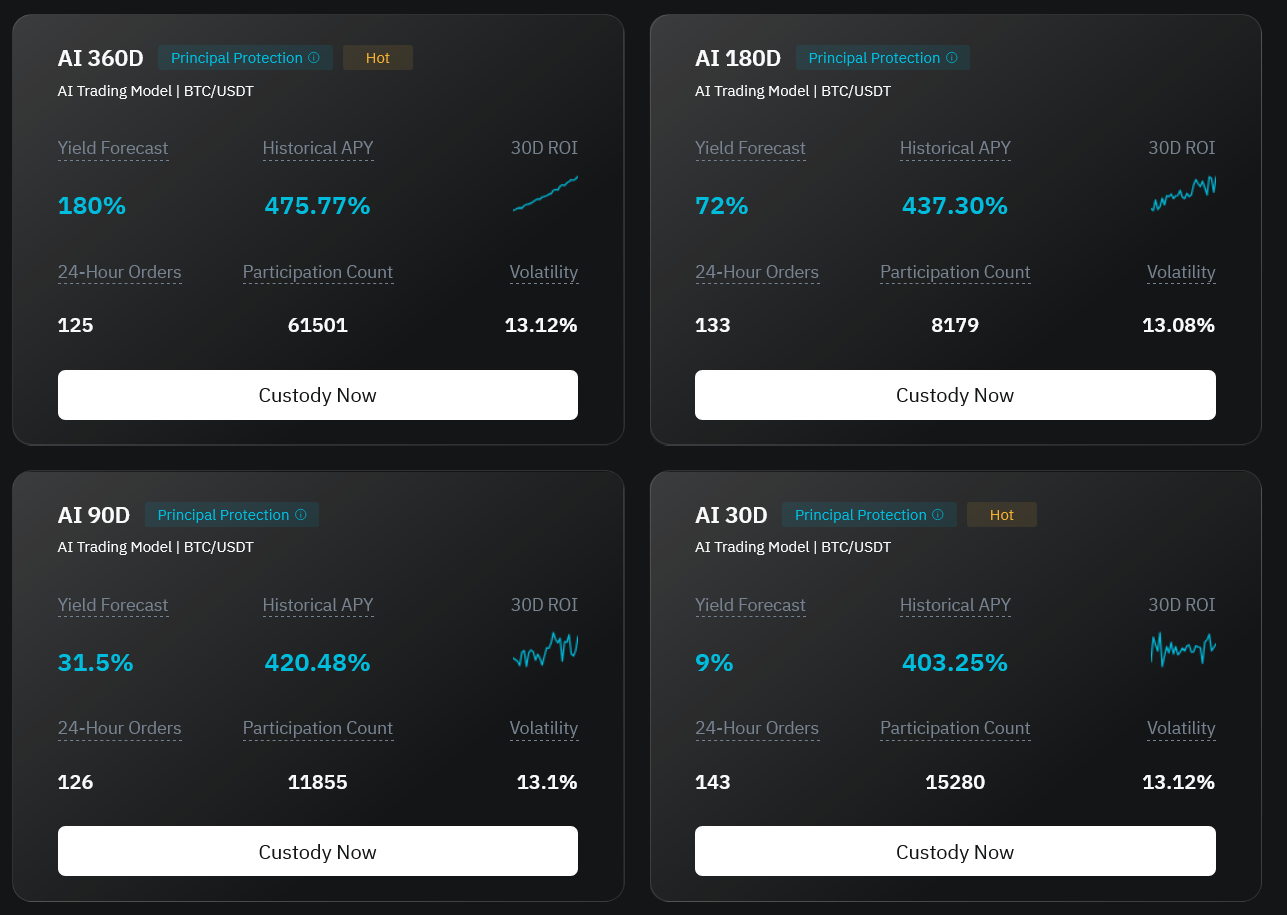This screenshot has width=1287, height=915.
Task: Click Custody Now for AI 180D
Action: point(955,395)
